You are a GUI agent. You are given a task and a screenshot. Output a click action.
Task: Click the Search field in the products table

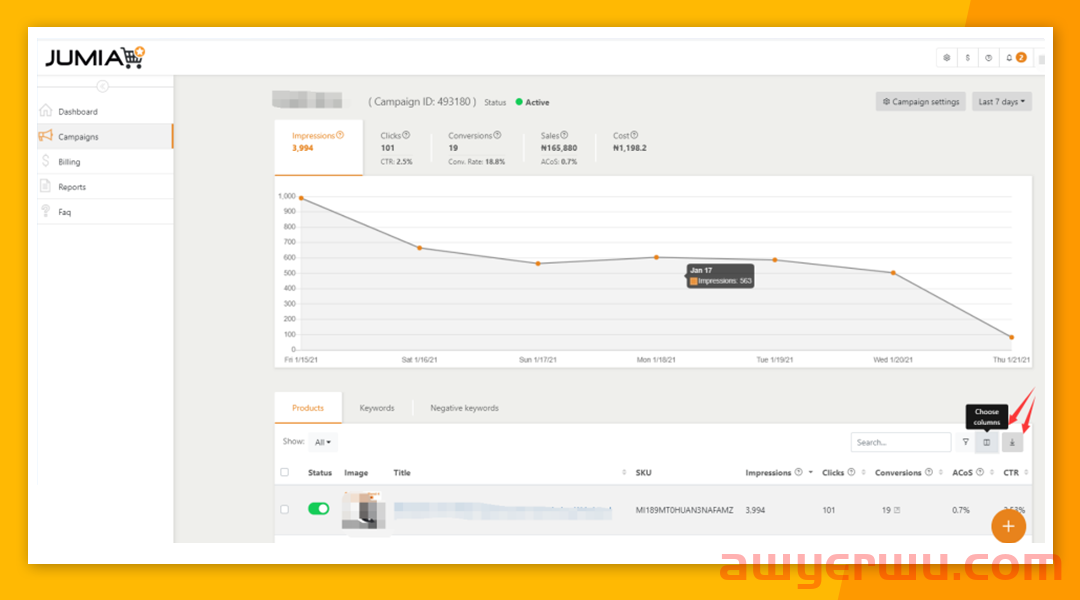(901, 442)
